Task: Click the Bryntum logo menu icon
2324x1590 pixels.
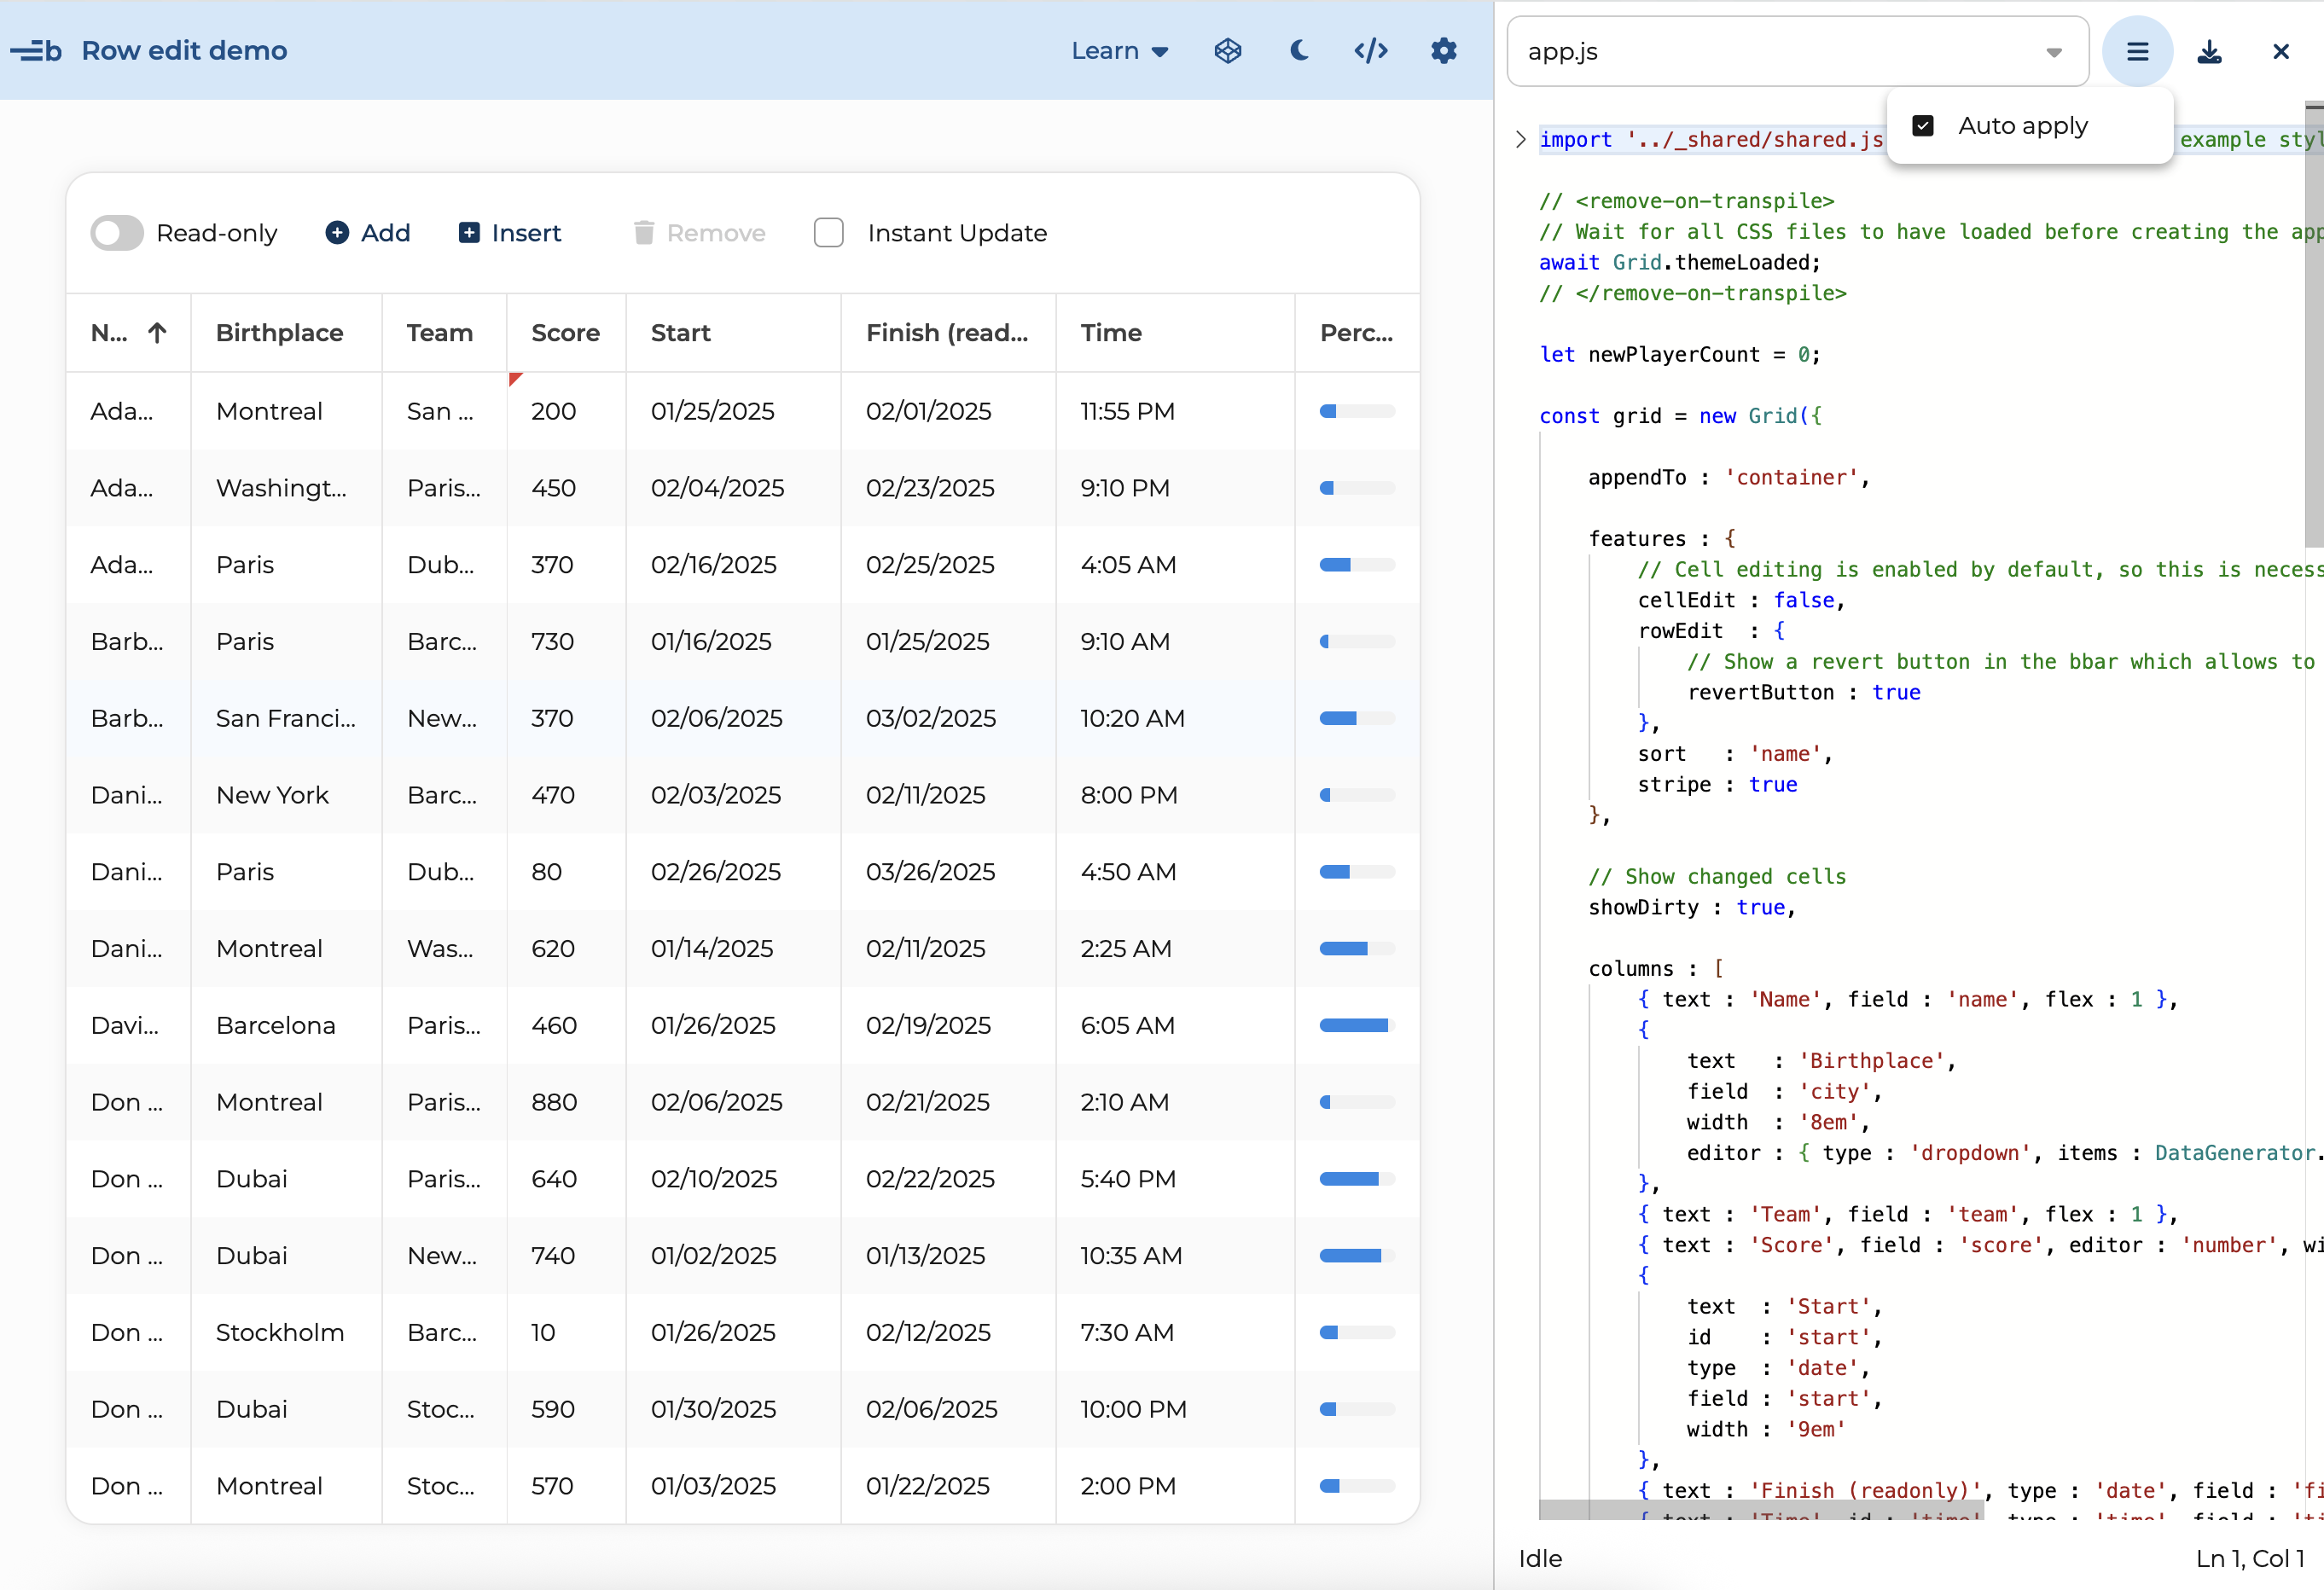Action: click(36, 50)
